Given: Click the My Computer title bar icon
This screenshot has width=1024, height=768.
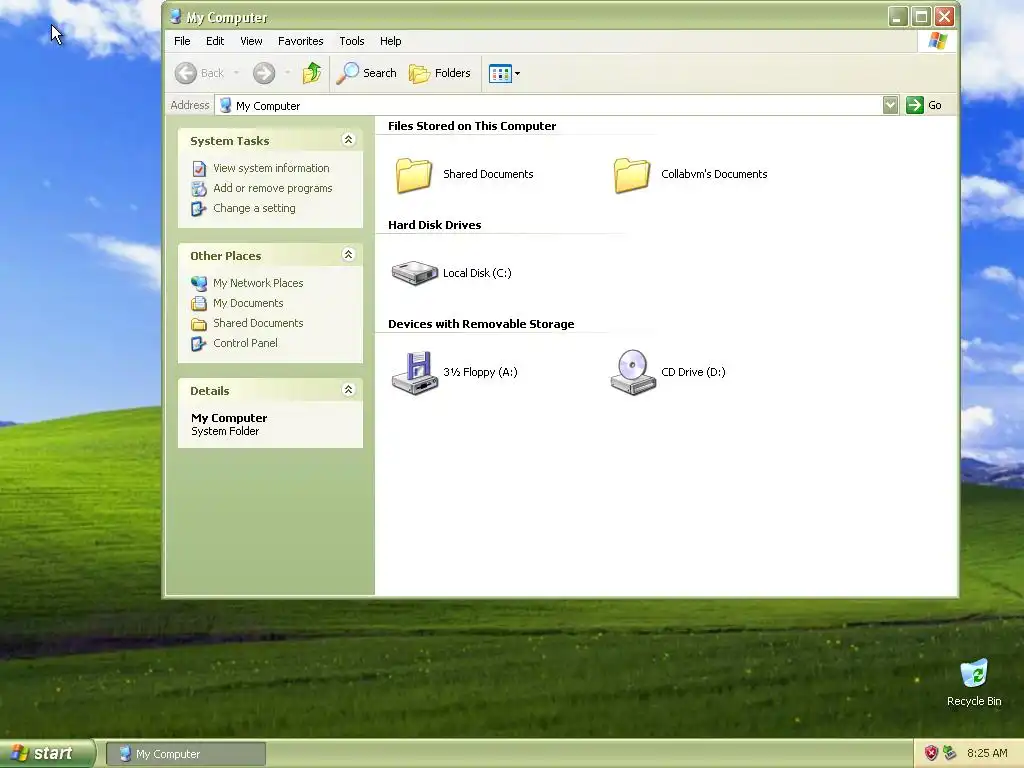Looking at the screenshot, I should pyautogui.click(x=175, y=17).
